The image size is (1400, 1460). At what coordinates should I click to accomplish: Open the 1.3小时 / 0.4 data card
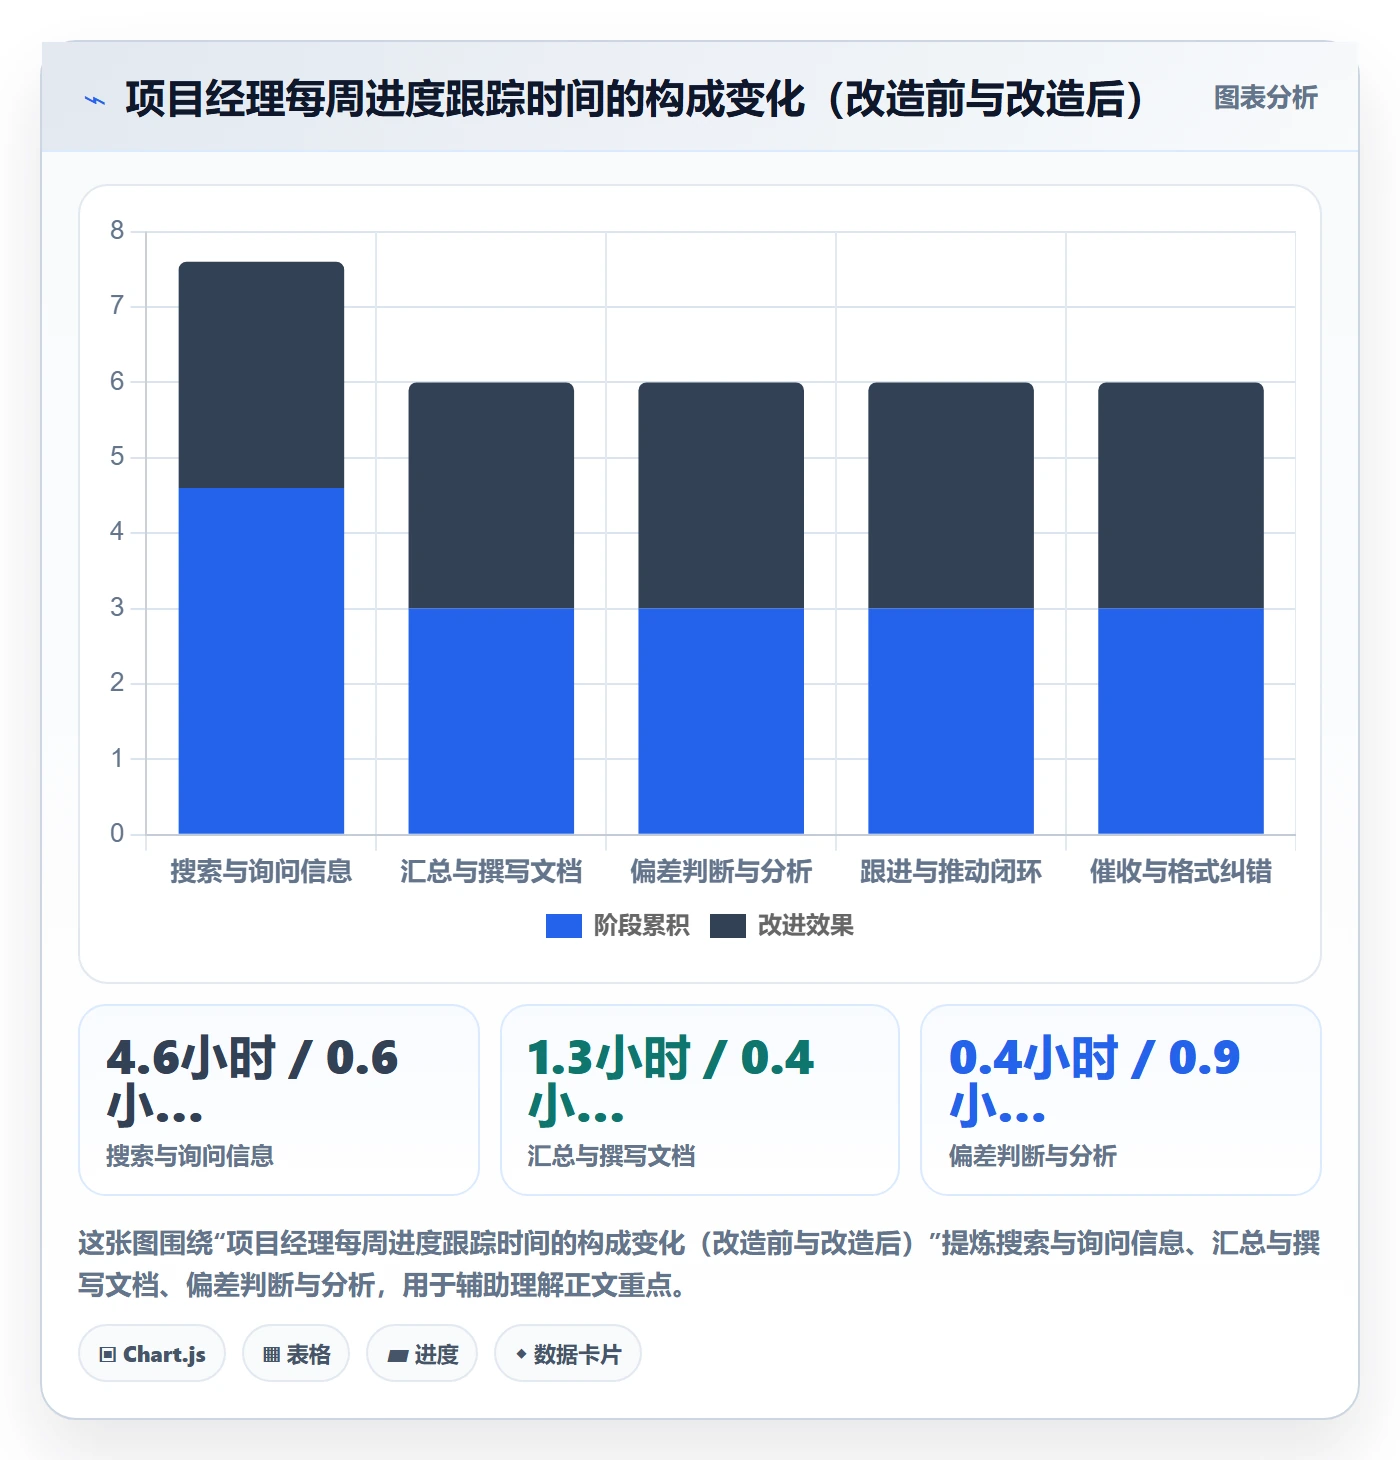pos(700,1100)
